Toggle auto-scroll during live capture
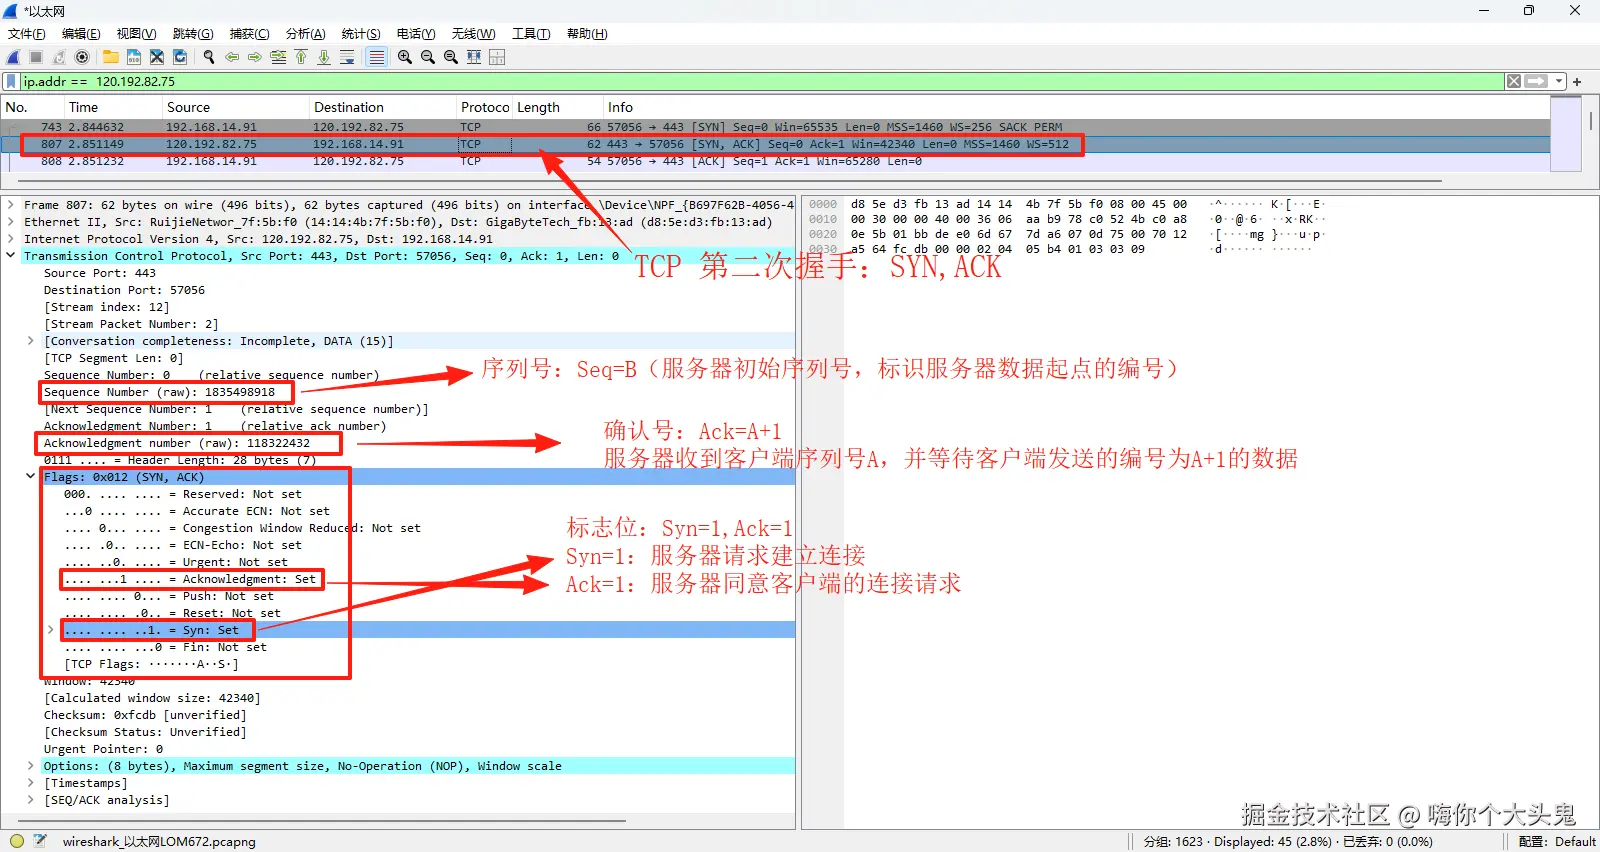The height and width of the screenshot is (852, 1600). (347, 57)
